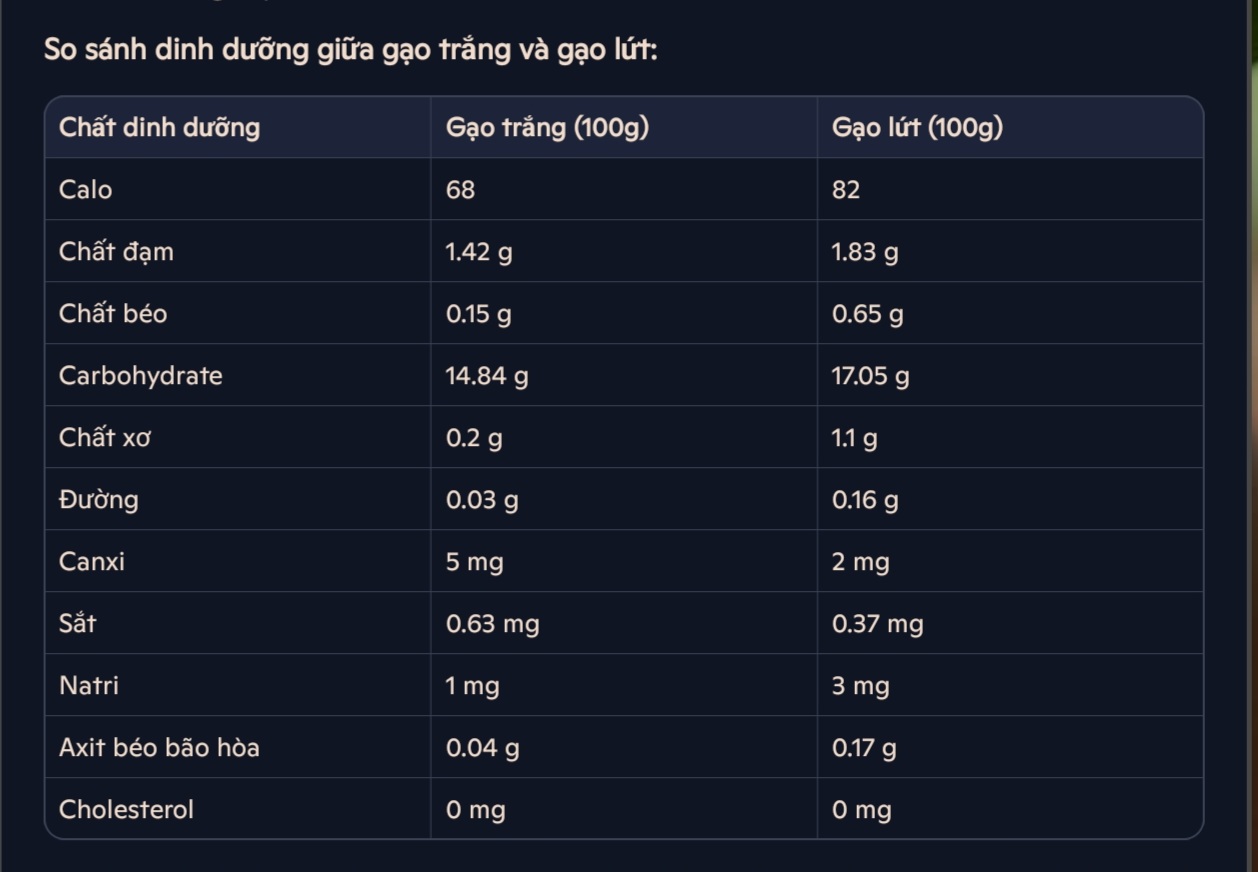
Task: Click the 0.03 g sugar value
Action: pos(482,500)
